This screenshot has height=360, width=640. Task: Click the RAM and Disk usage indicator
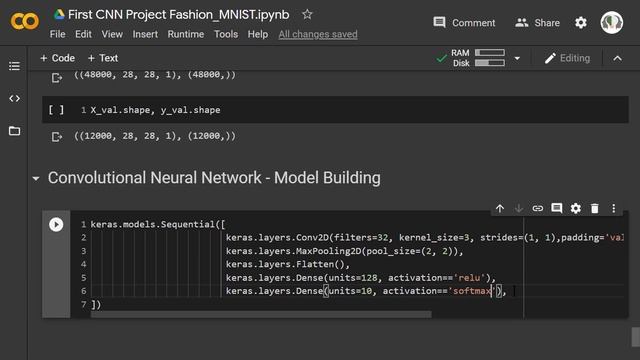click(x=478, y=58)
